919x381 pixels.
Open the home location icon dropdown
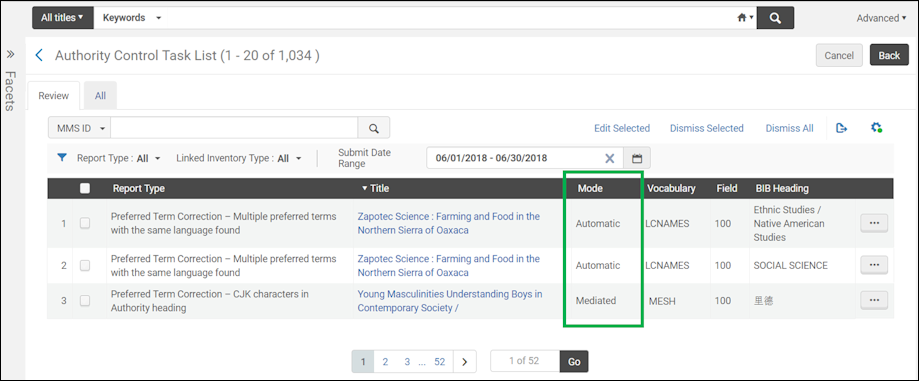coord(745,18)
